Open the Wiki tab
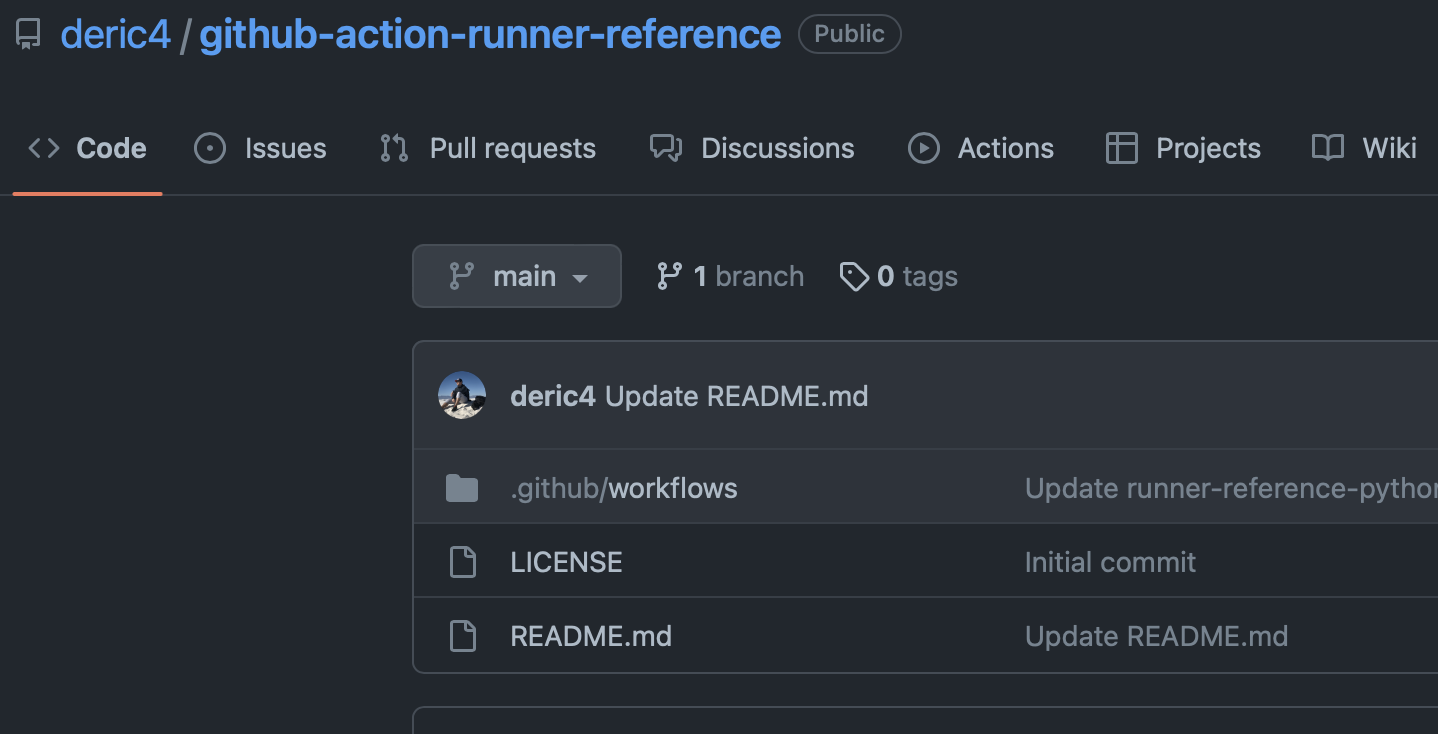Screen dimensions: 1438x734 tap(1364, 149)
